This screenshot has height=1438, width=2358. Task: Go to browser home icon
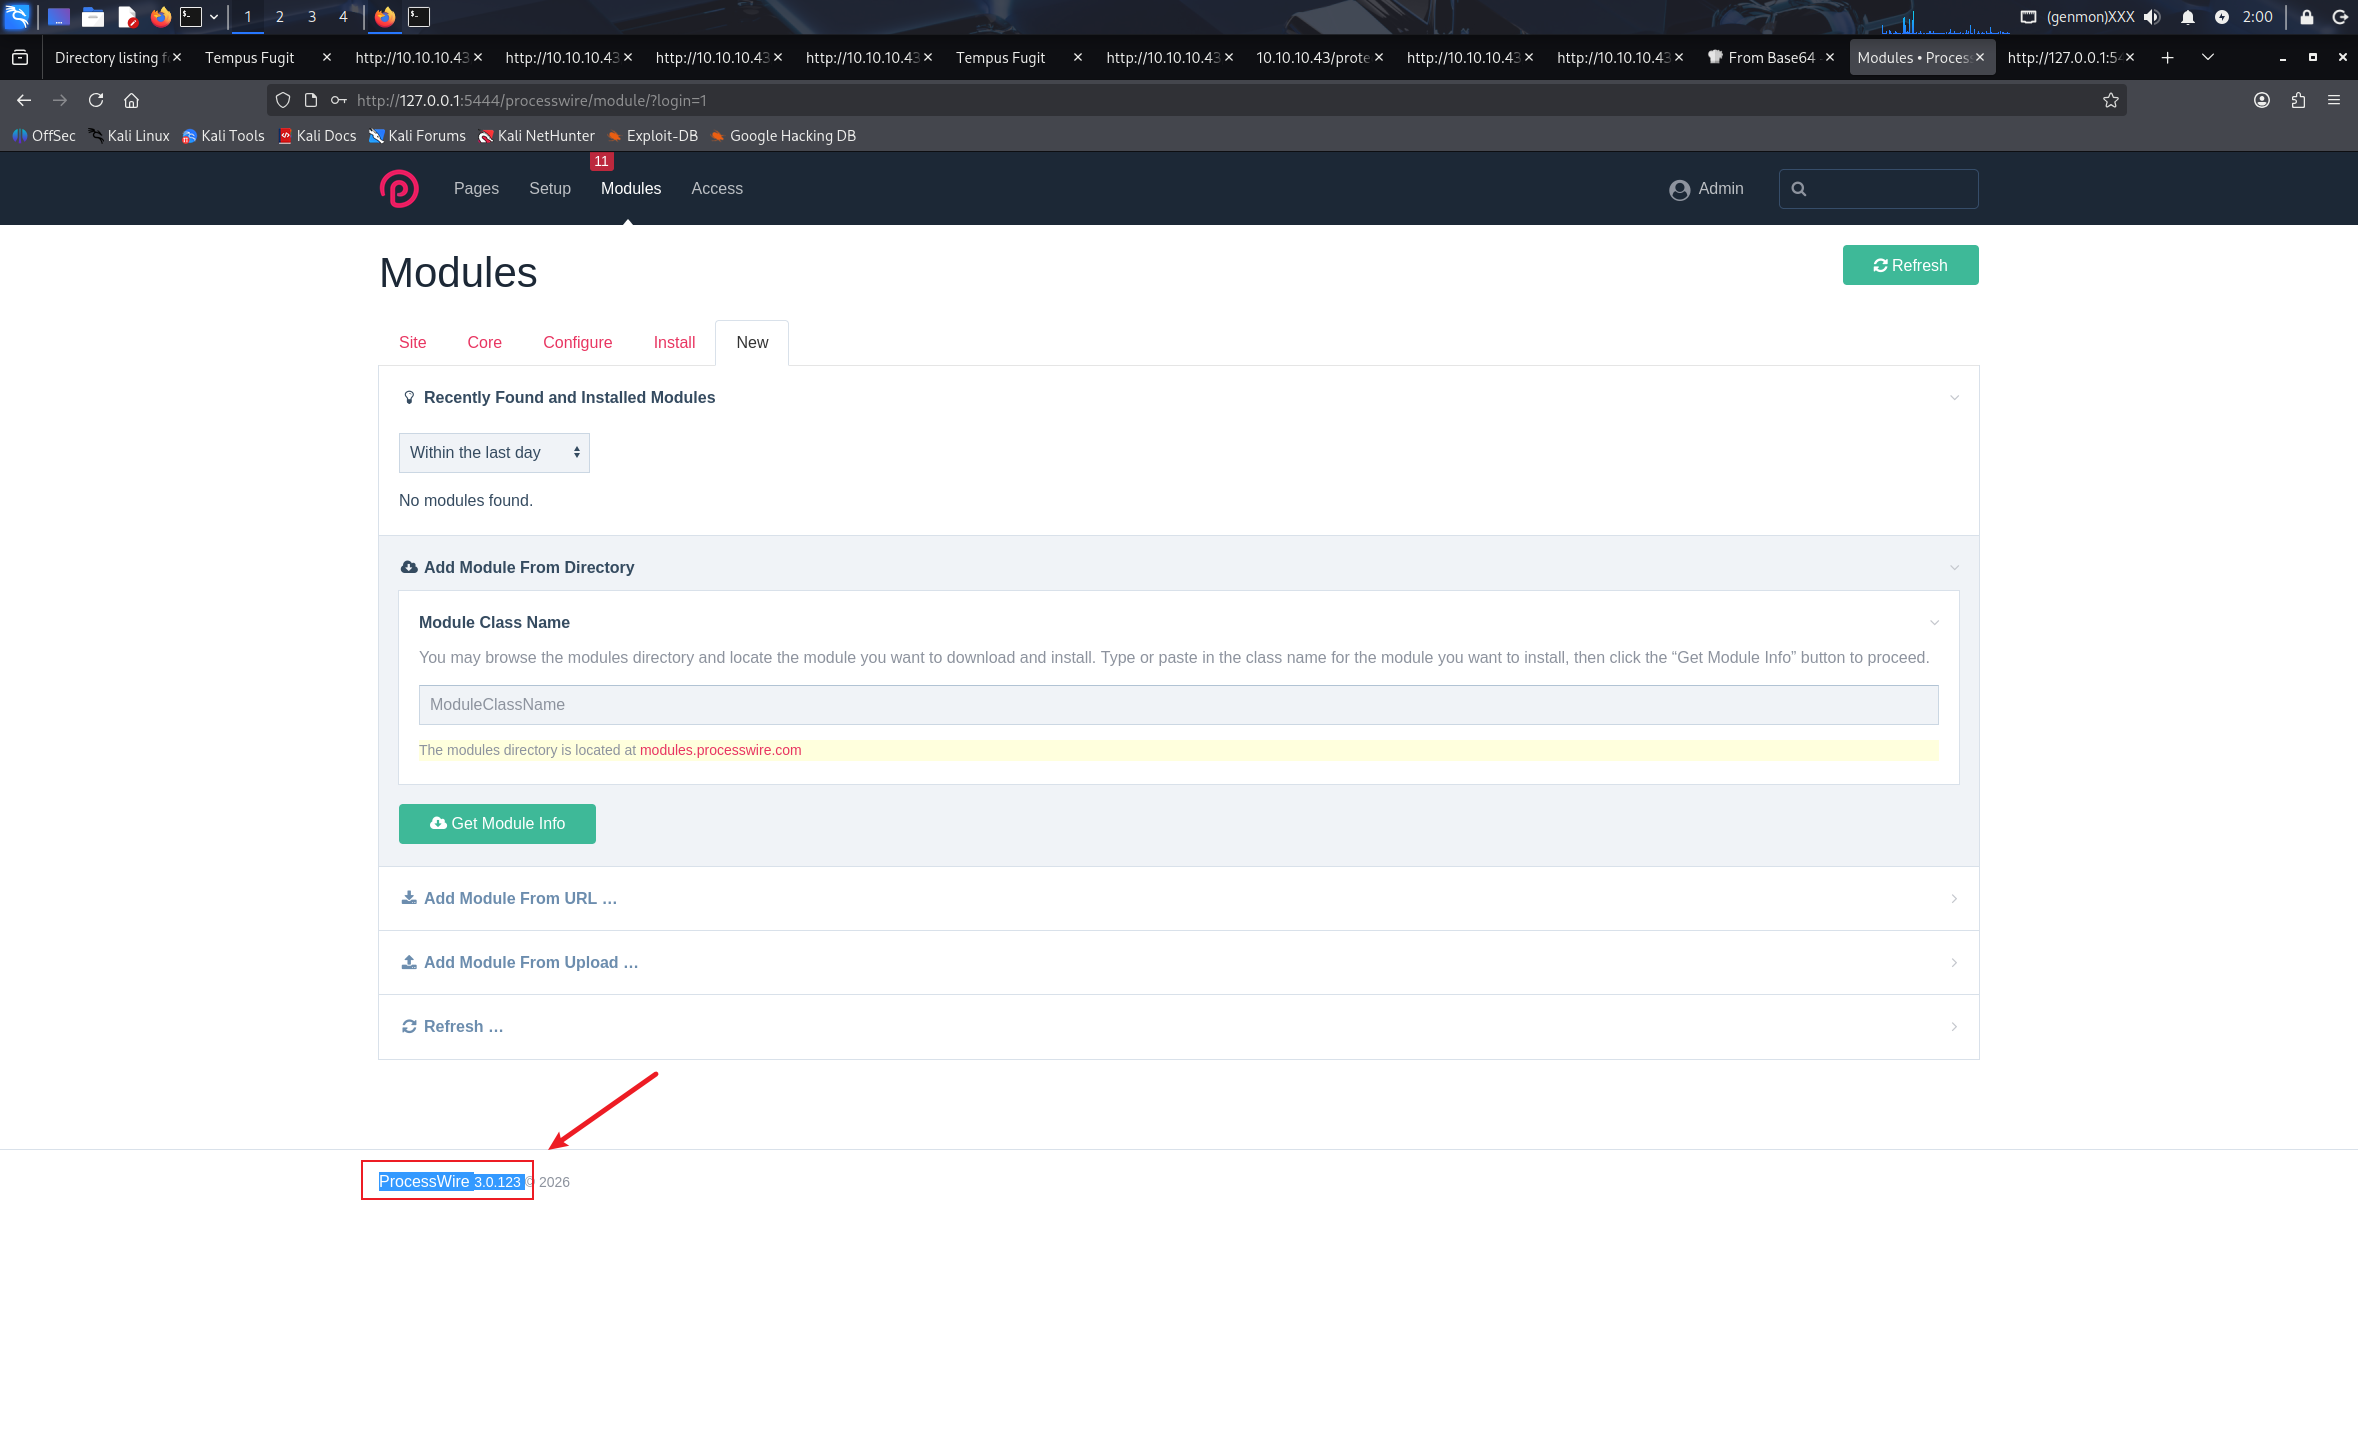click(131, 100)
